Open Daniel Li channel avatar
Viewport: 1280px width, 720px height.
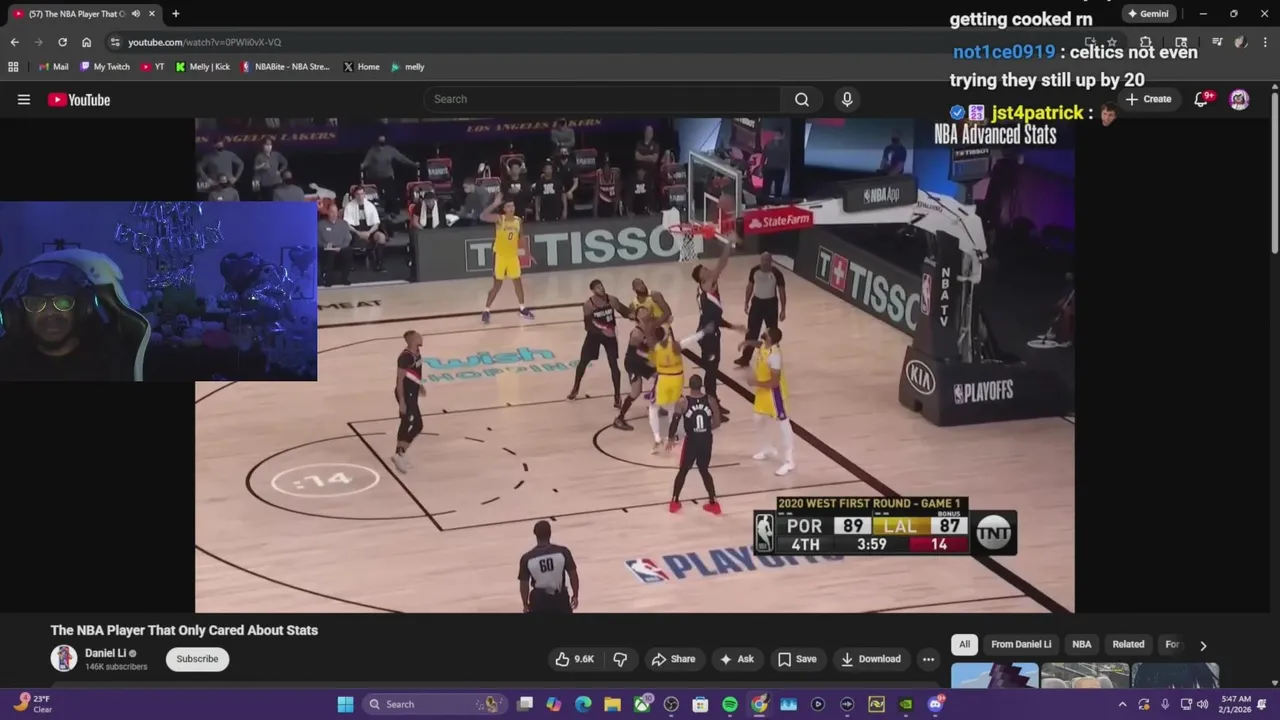tap(64, 658)
